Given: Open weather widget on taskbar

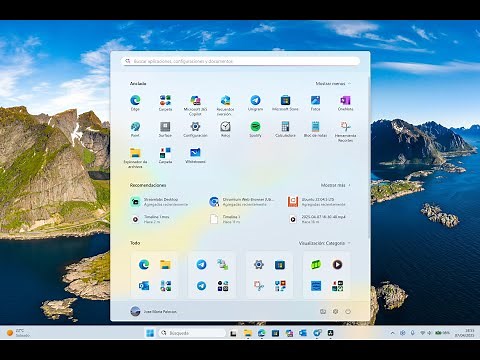Looking at the screenshot, I should (18, 333).
